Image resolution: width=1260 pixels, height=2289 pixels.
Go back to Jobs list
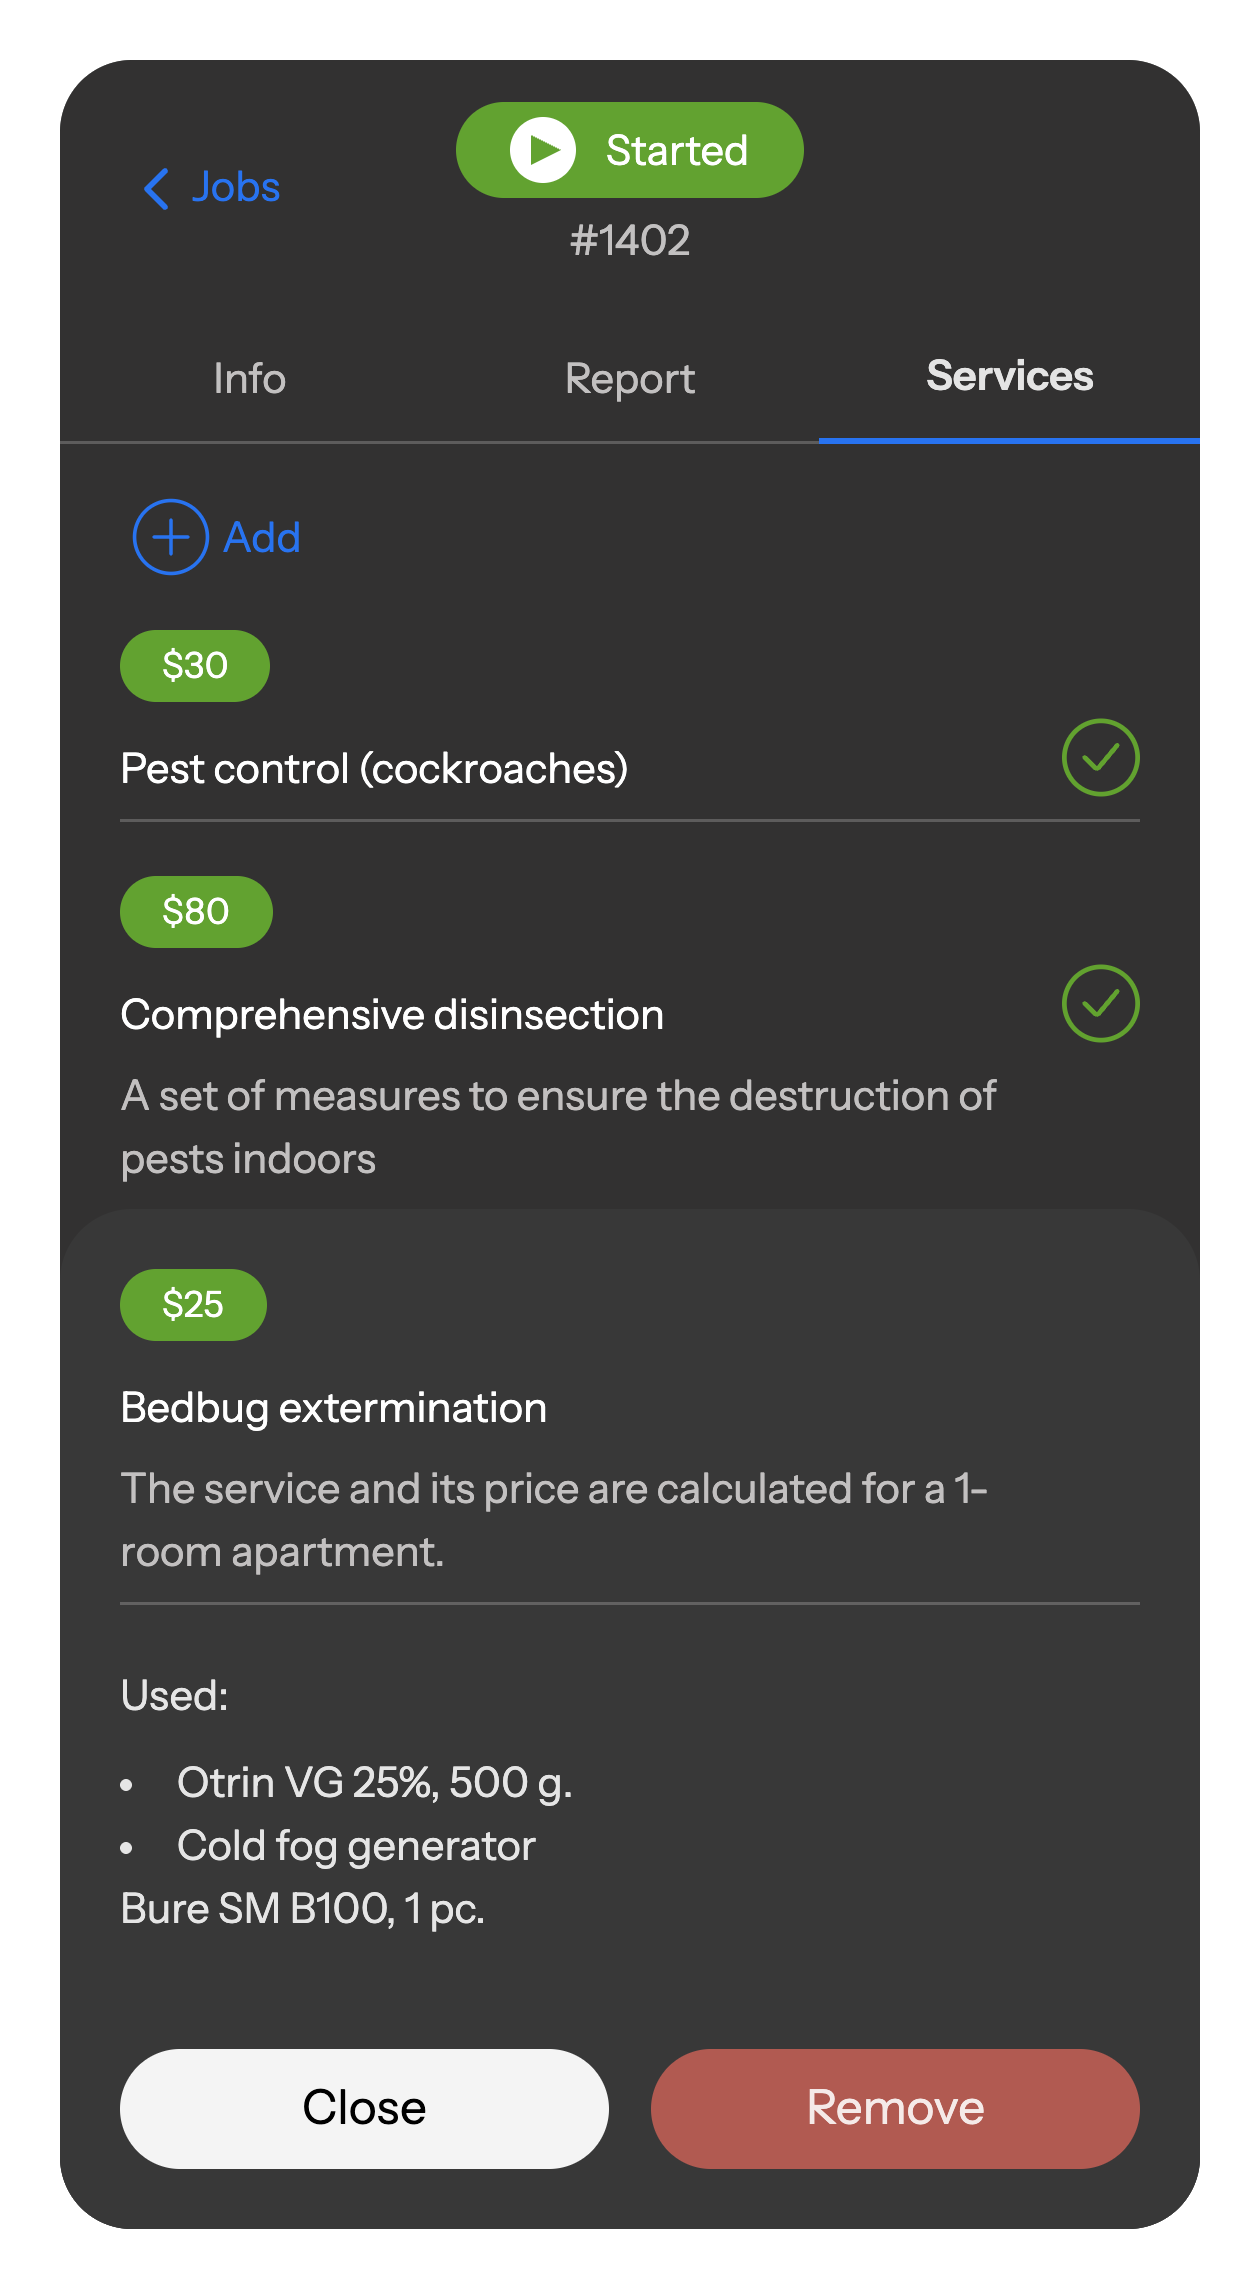click(x=236, y=188)
